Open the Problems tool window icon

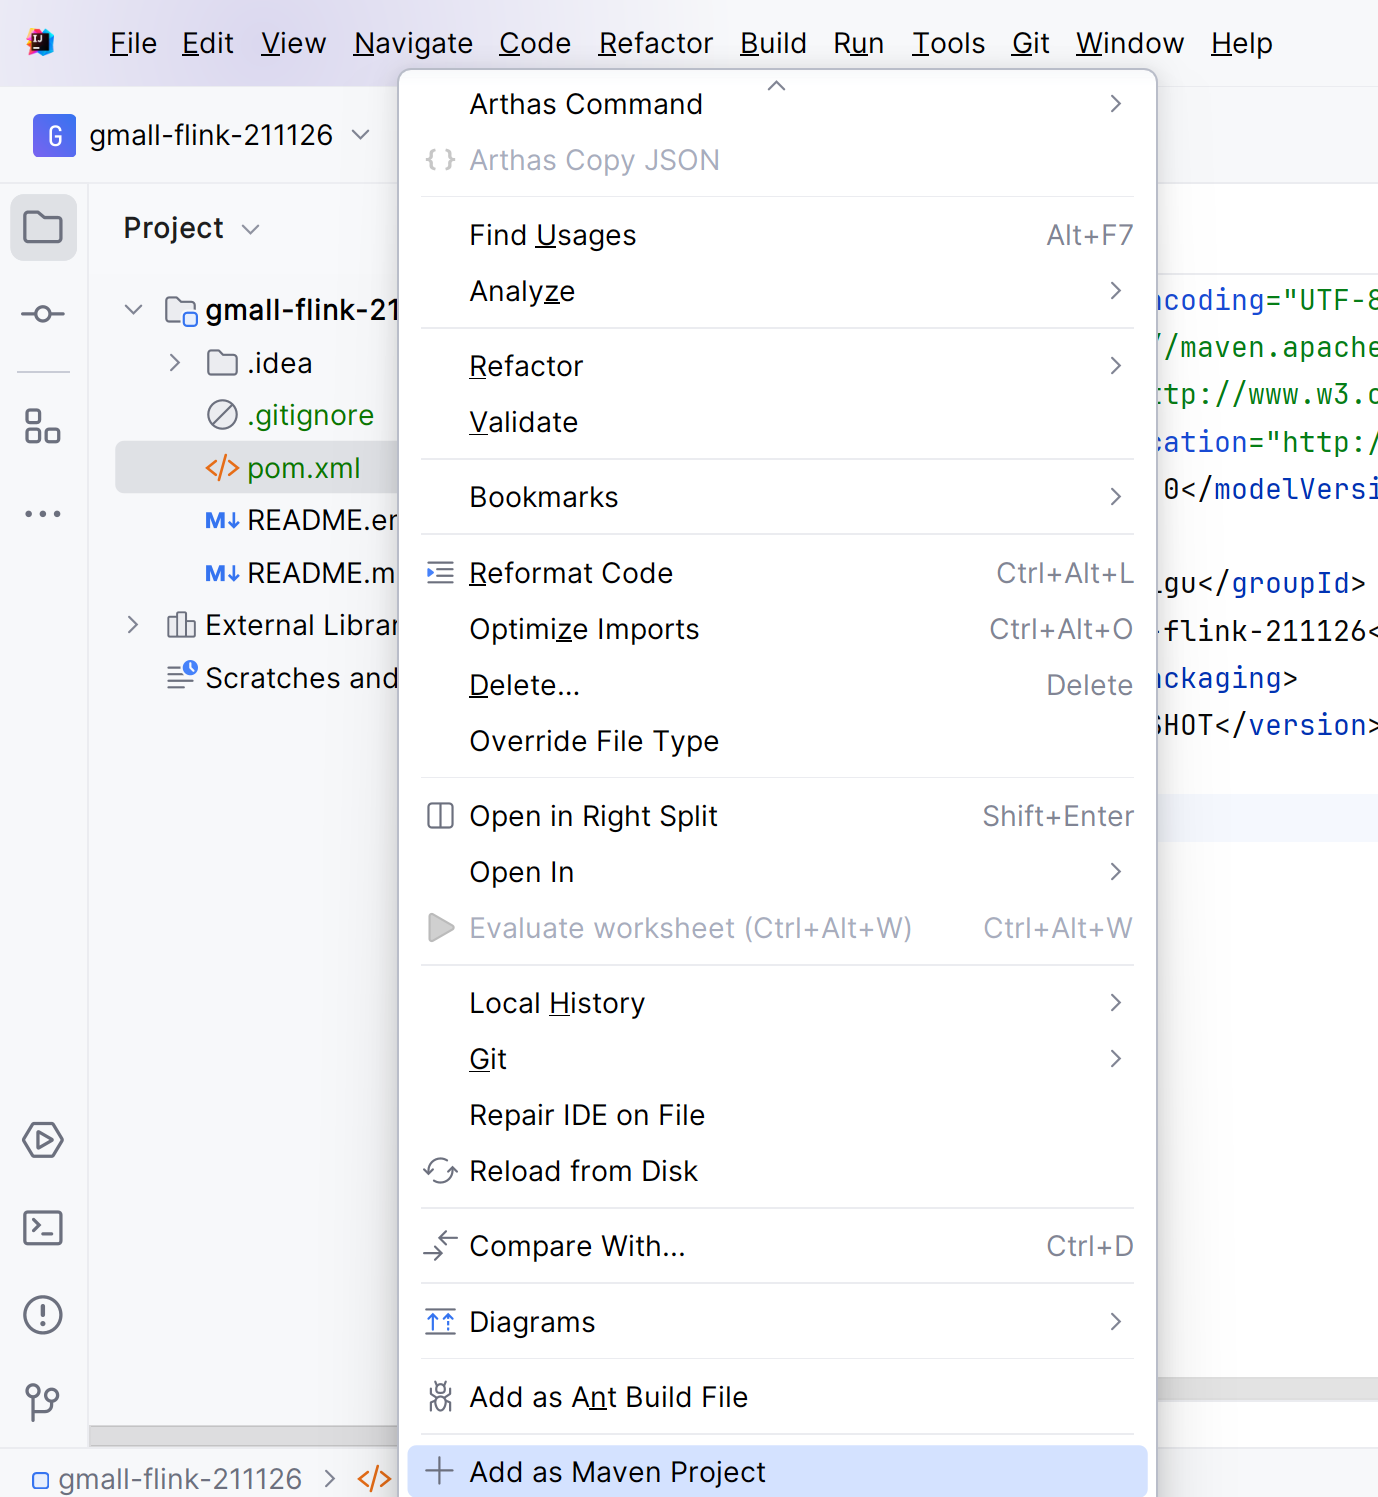coord(43,1315)
